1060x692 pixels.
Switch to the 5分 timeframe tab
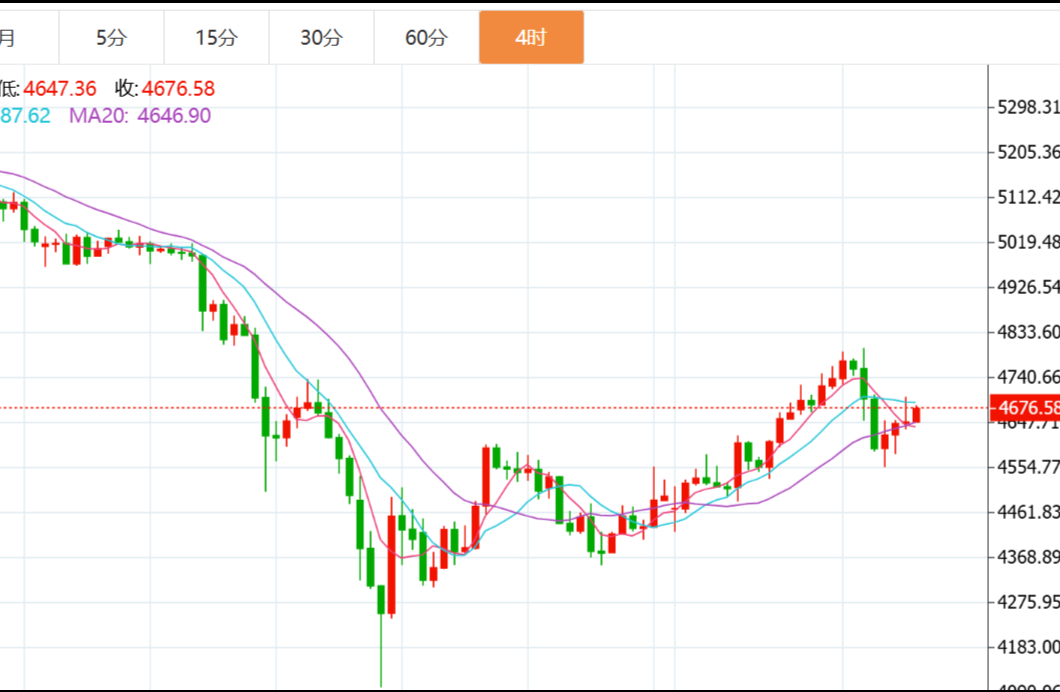111,38
